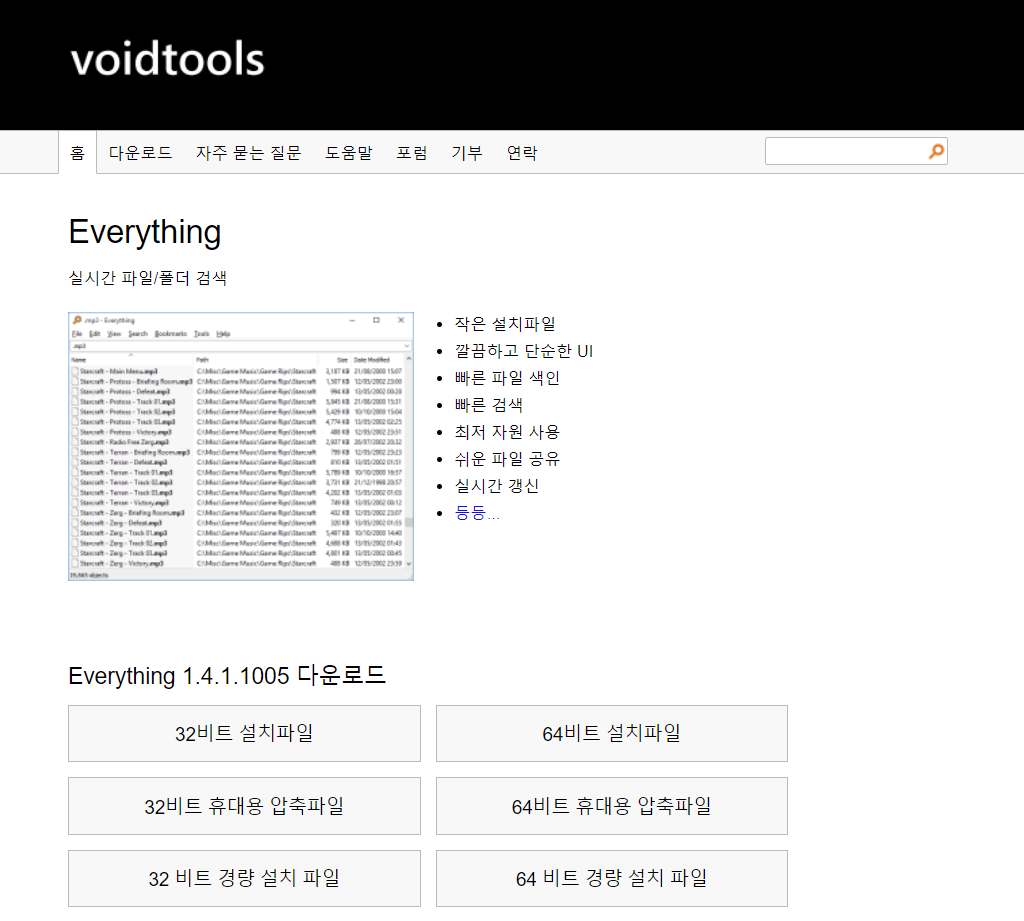Click the 빠른 파일 색인 list item
This screenshot has height=921, width=1024.
pyautogui.click(x=507, y=378)
